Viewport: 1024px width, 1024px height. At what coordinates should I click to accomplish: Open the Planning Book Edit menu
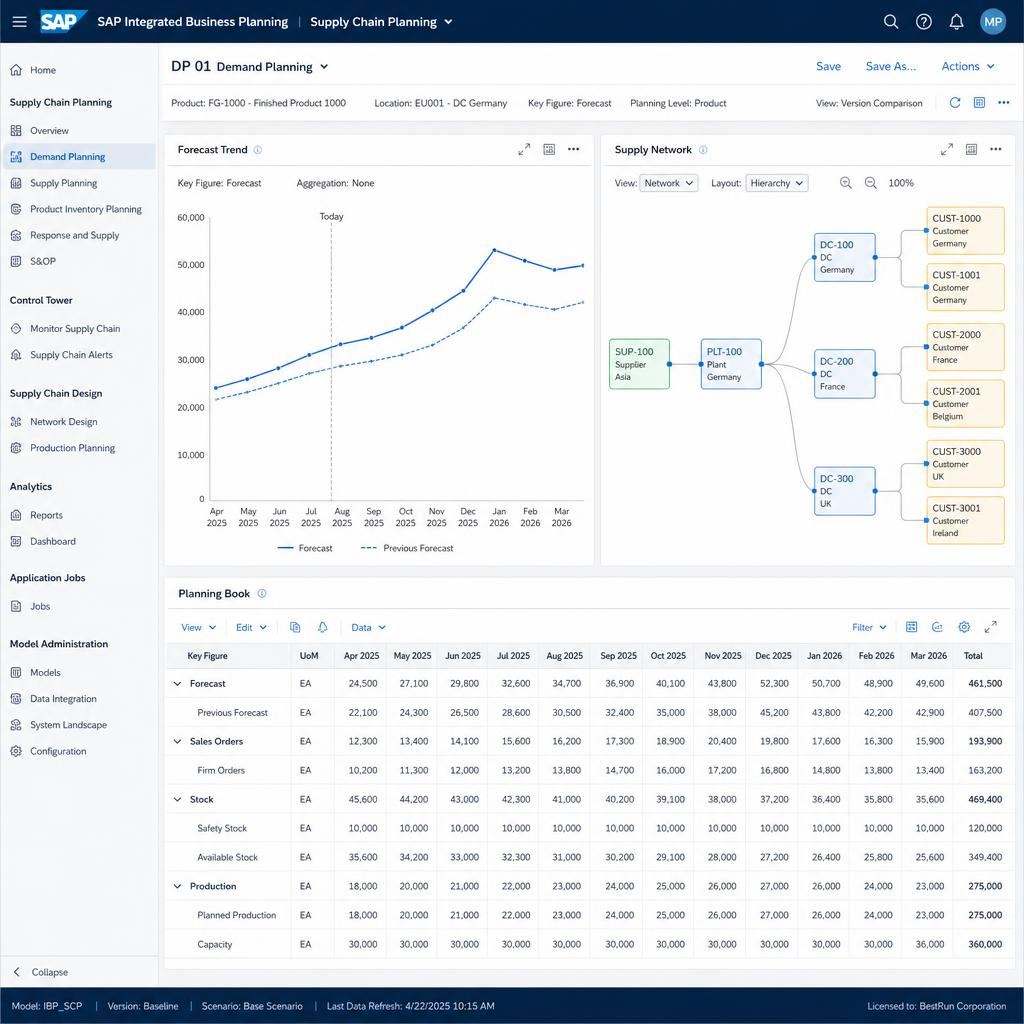click(x=251, y=628)
